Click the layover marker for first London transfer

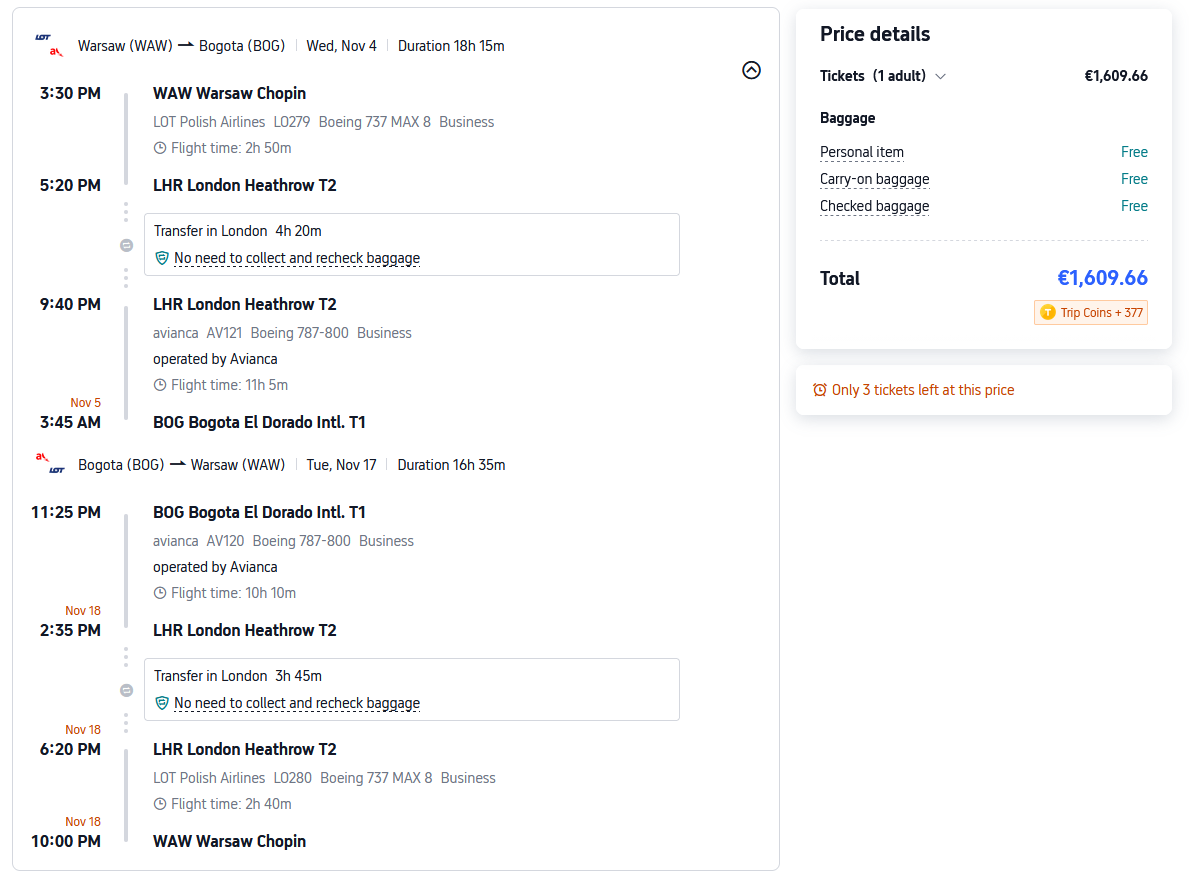pyautogui.click(x=126, y=244)
